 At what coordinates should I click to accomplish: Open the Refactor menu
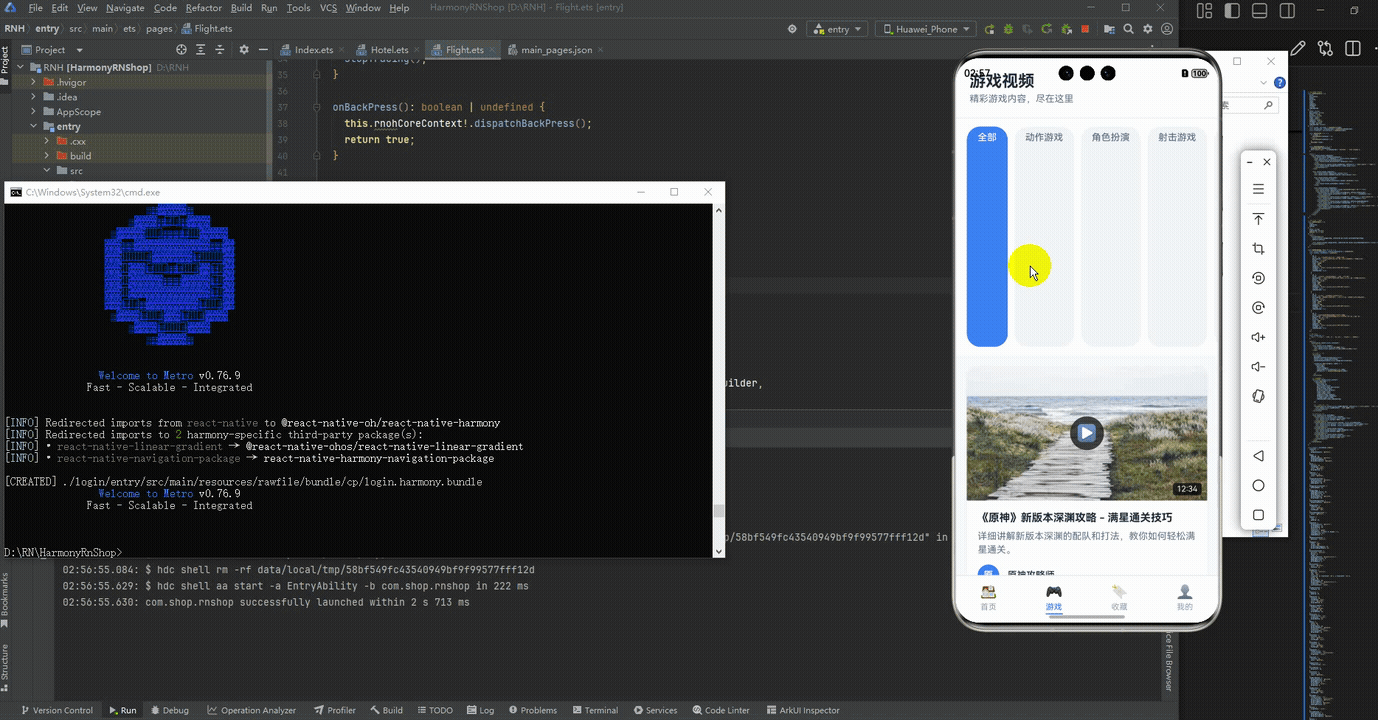point(203,8)
